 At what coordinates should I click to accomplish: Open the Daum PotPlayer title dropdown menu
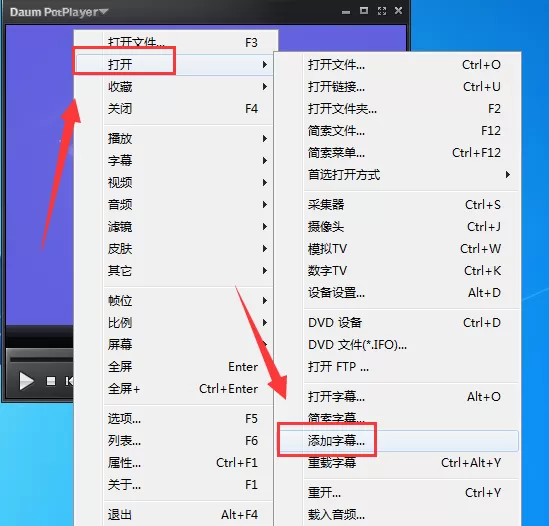(59, 12)
